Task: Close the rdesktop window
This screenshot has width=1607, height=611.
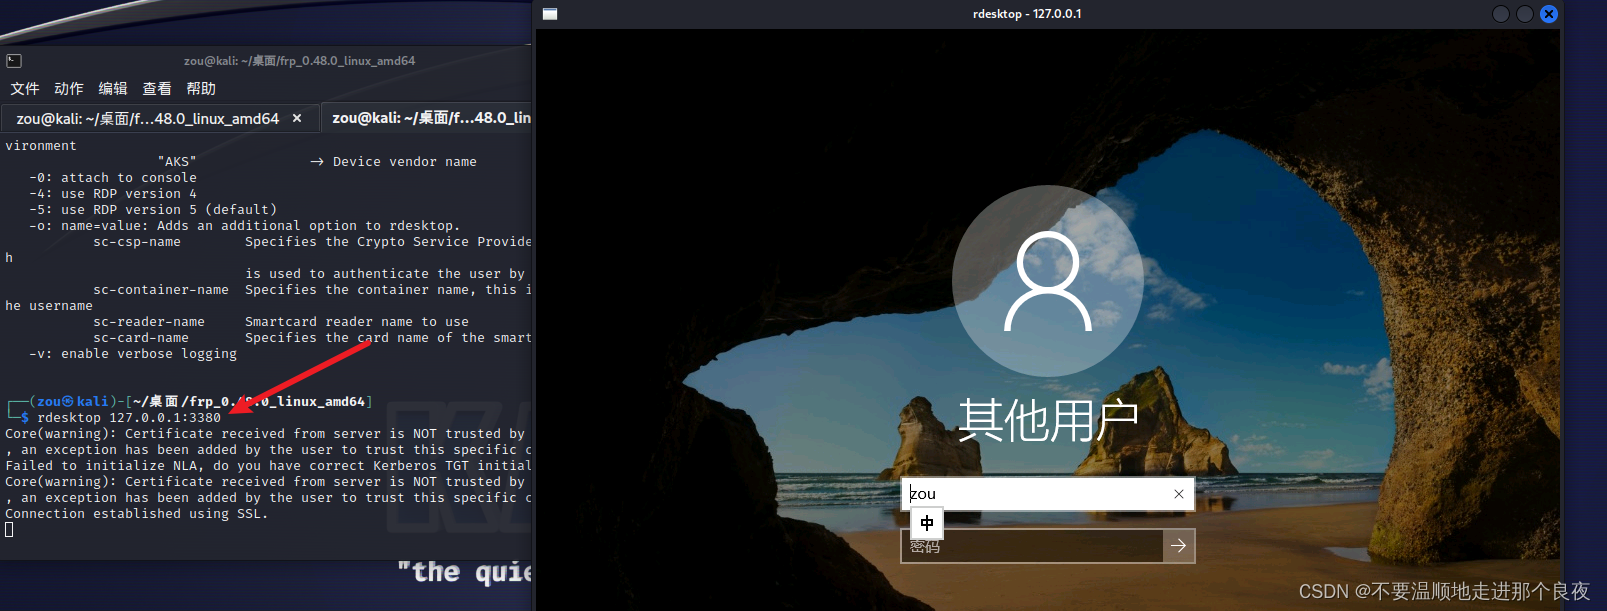Action: click(x=1549, y=14)
